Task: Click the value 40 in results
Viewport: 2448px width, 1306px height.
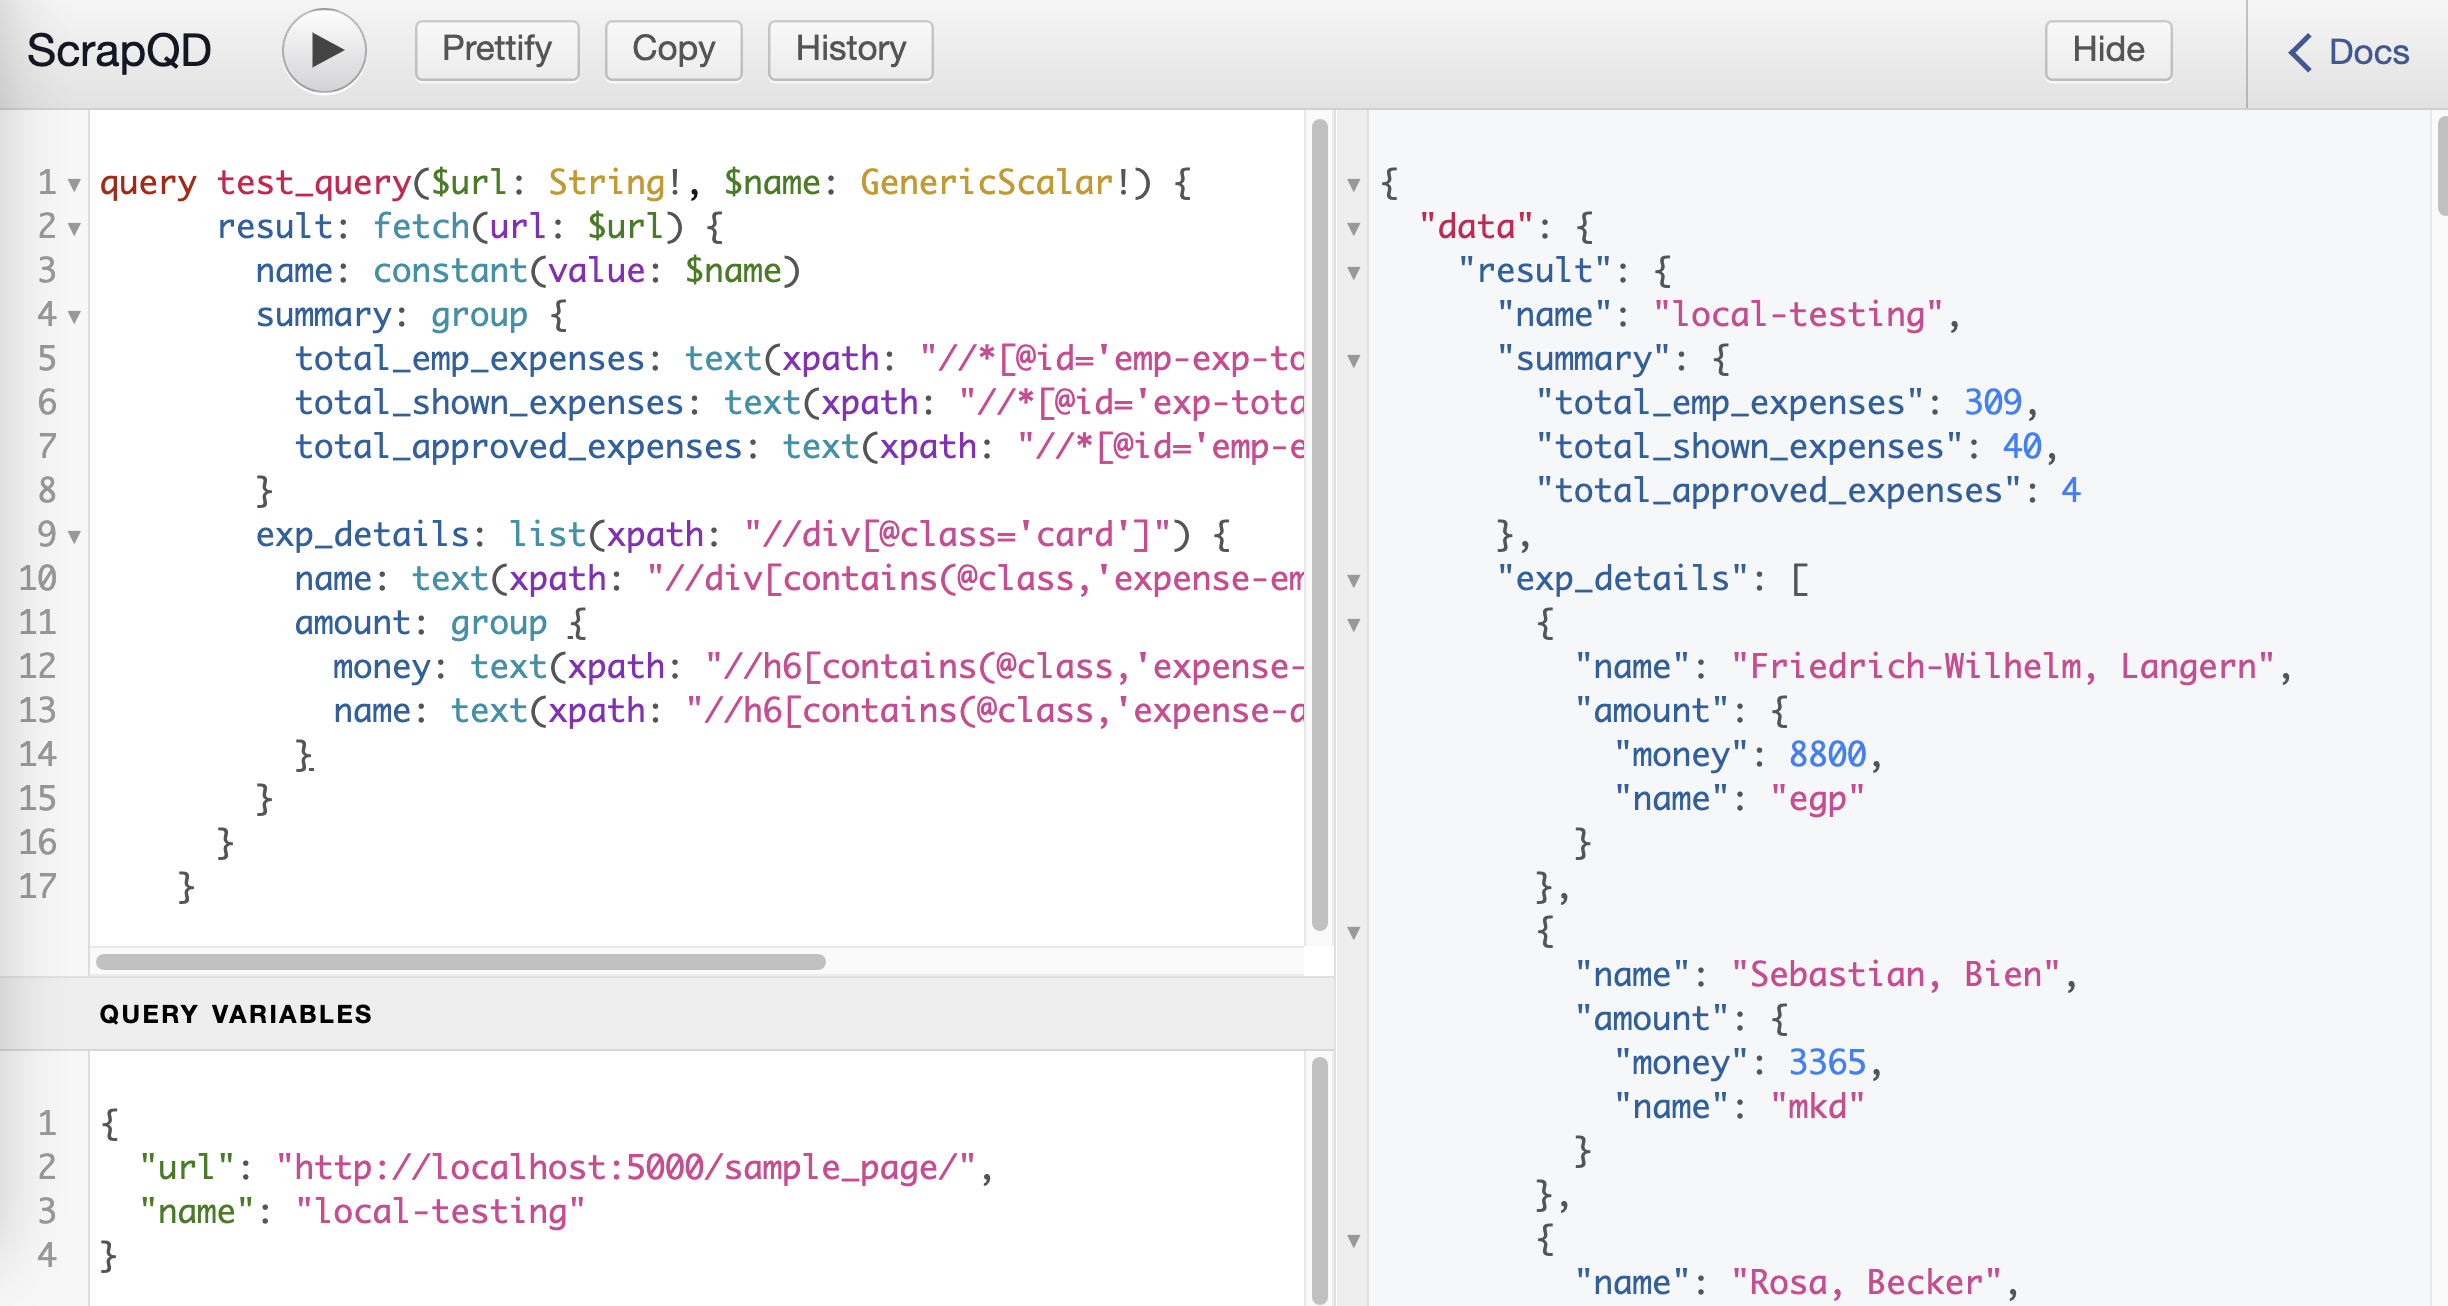Action: pos(2022,447)
